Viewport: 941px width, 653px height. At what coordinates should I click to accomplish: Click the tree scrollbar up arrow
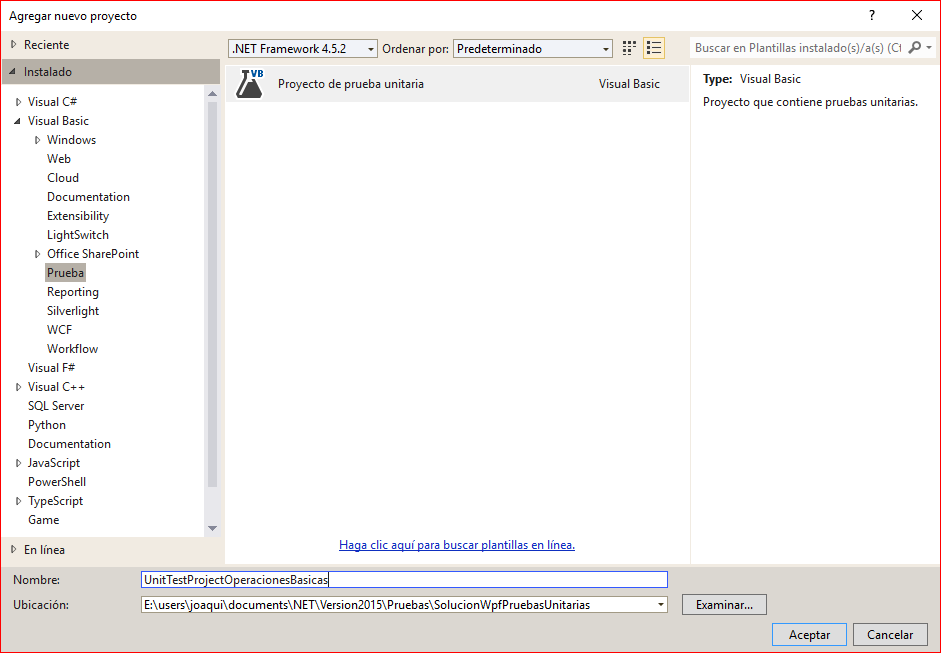click(x=212, y=94)
